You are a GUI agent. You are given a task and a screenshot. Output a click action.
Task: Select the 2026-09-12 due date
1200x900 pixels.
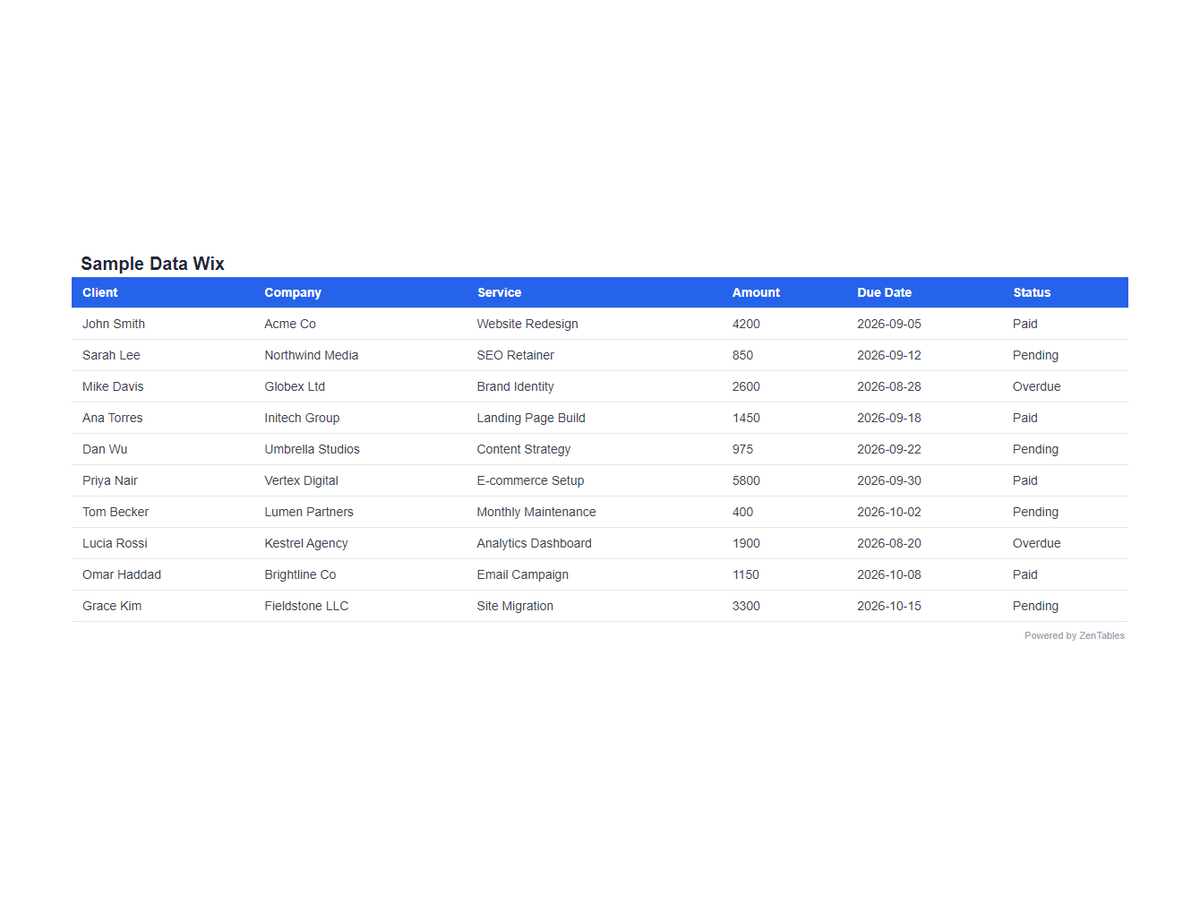(889, 355)
